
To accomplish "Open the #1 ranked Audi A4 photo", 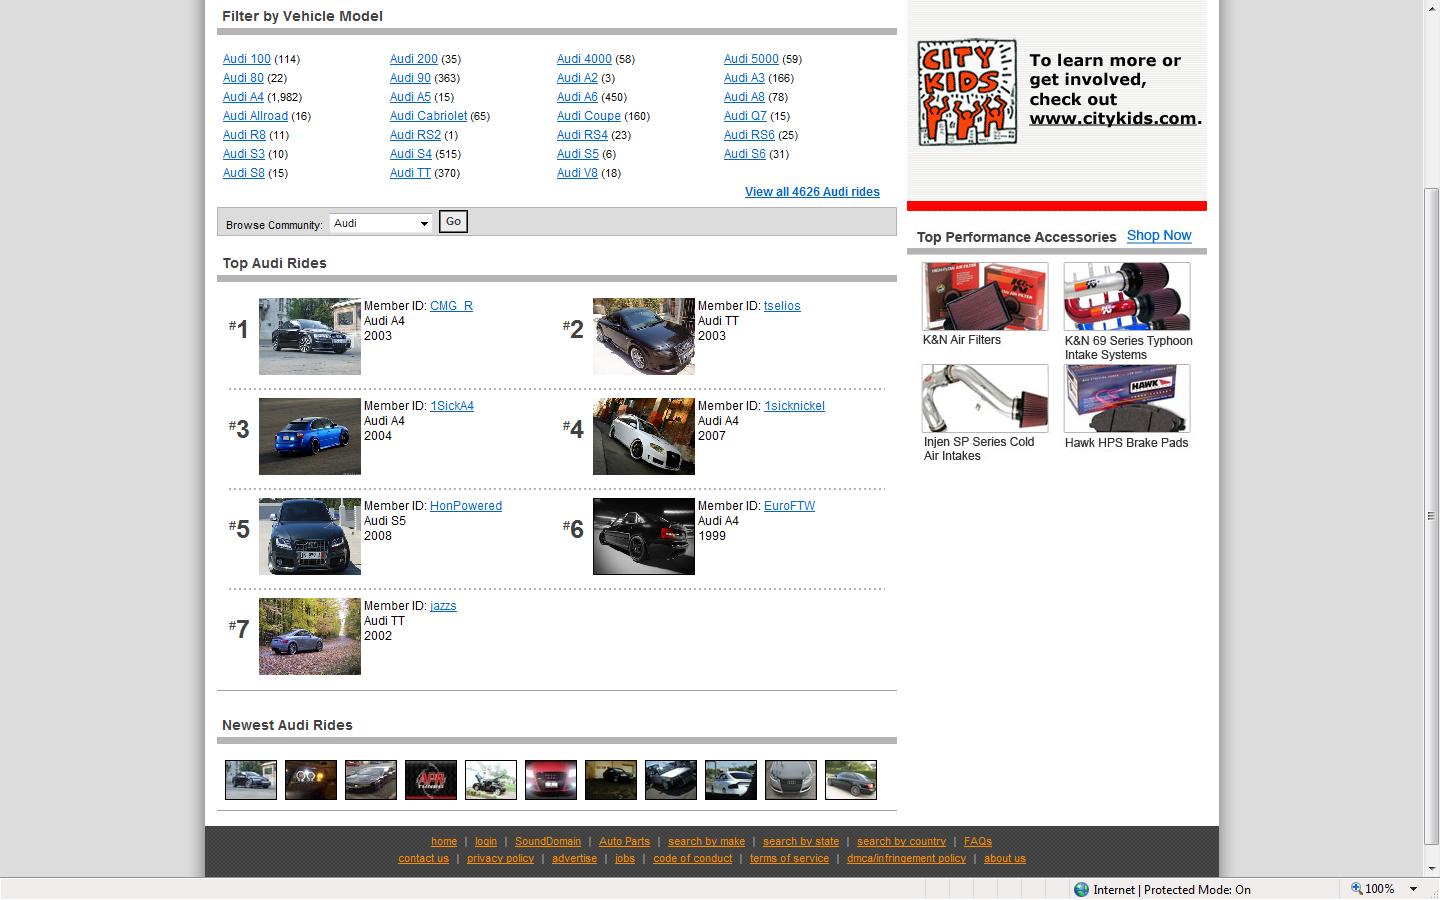I will pos(309,336).
